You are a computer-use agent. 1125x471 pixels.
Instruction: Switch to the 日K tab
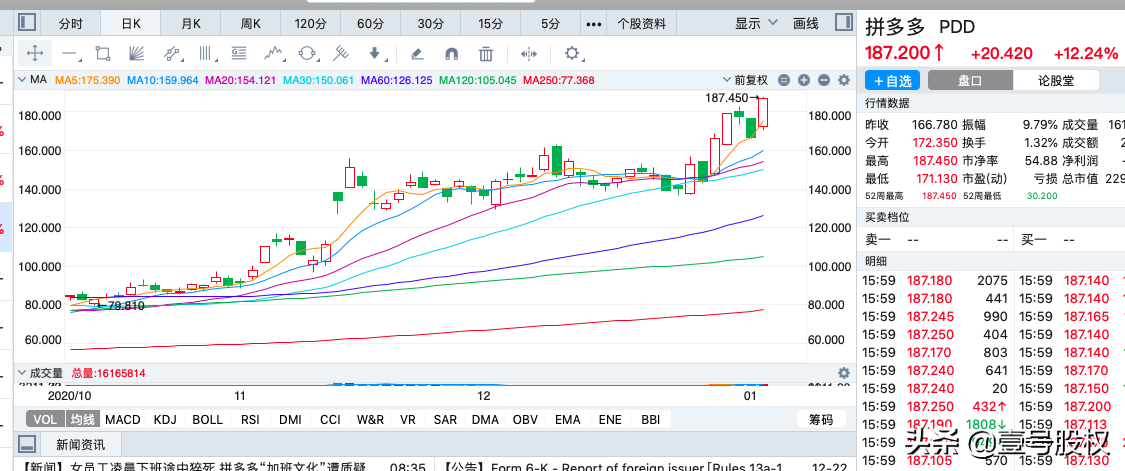(x=131, y=24)
